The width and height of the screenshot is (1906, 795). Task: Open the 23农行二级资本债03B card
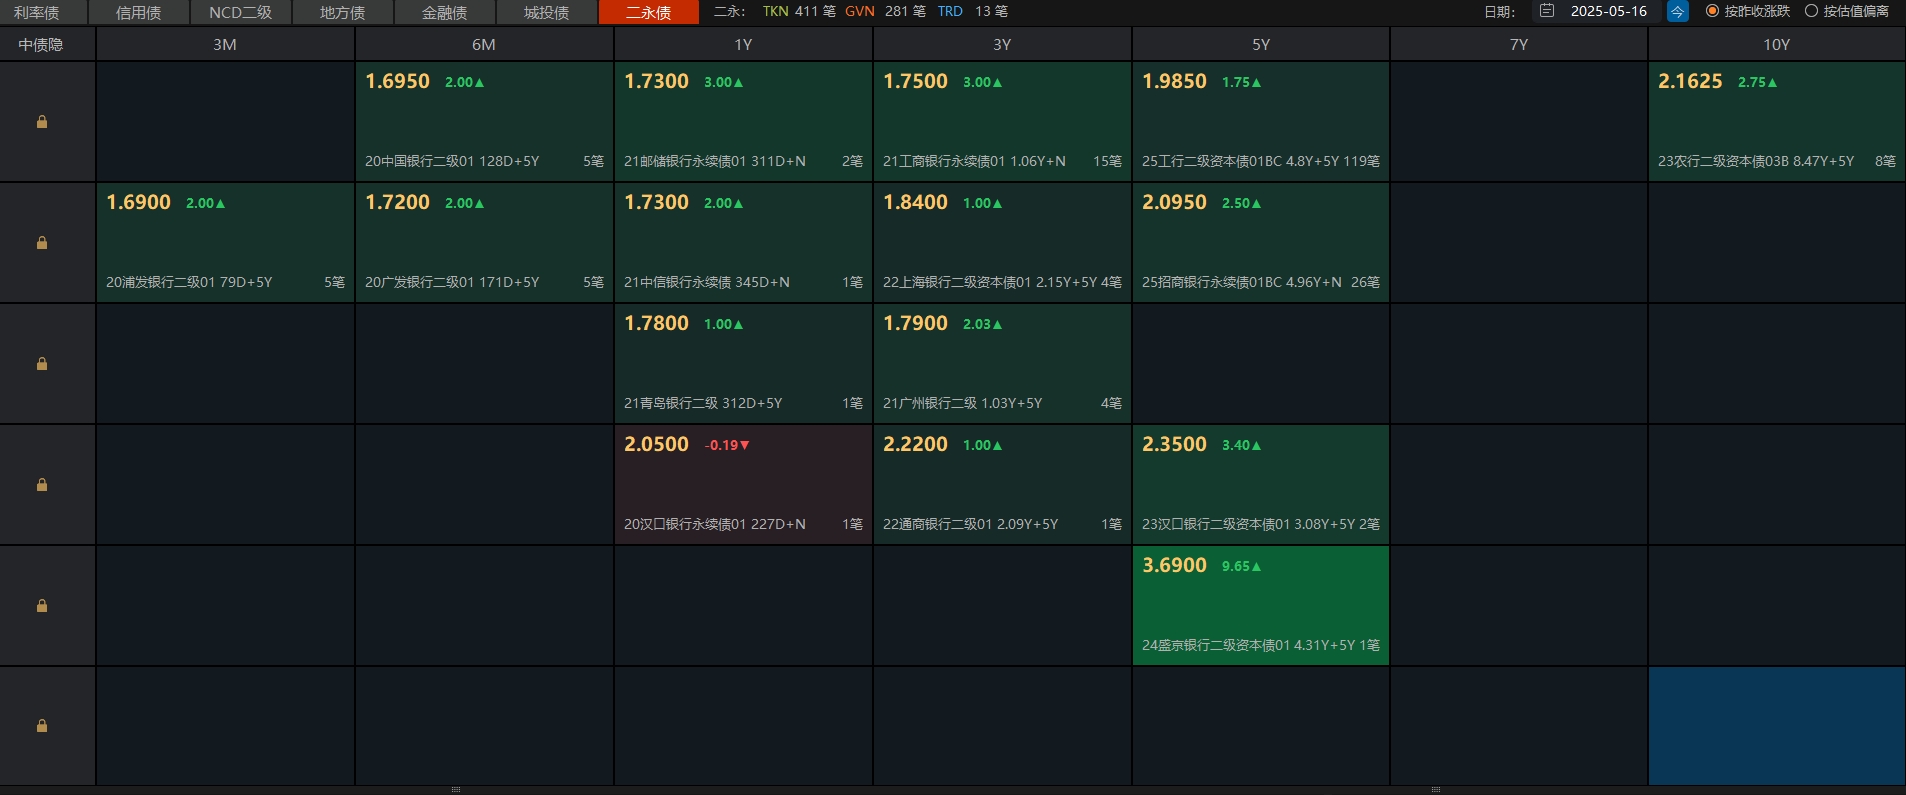tap(1777, 122)
